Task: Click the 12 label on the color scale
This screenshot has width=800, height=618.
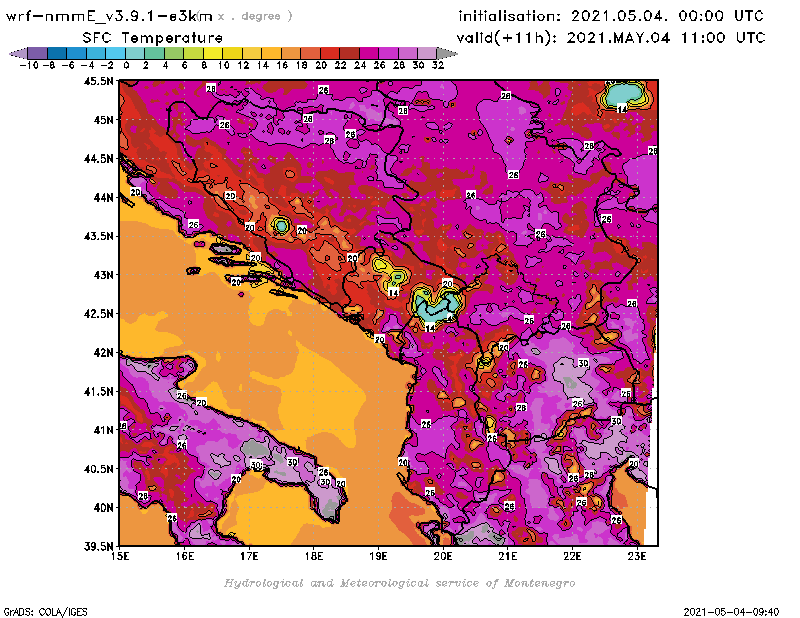Action: point(243,65)
